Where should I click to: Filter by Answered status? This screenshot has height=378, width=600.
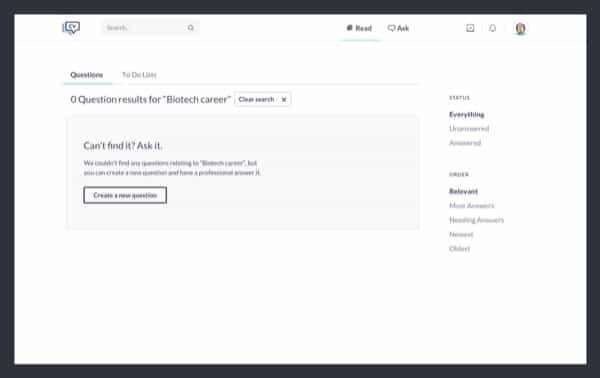pos(465,143)
